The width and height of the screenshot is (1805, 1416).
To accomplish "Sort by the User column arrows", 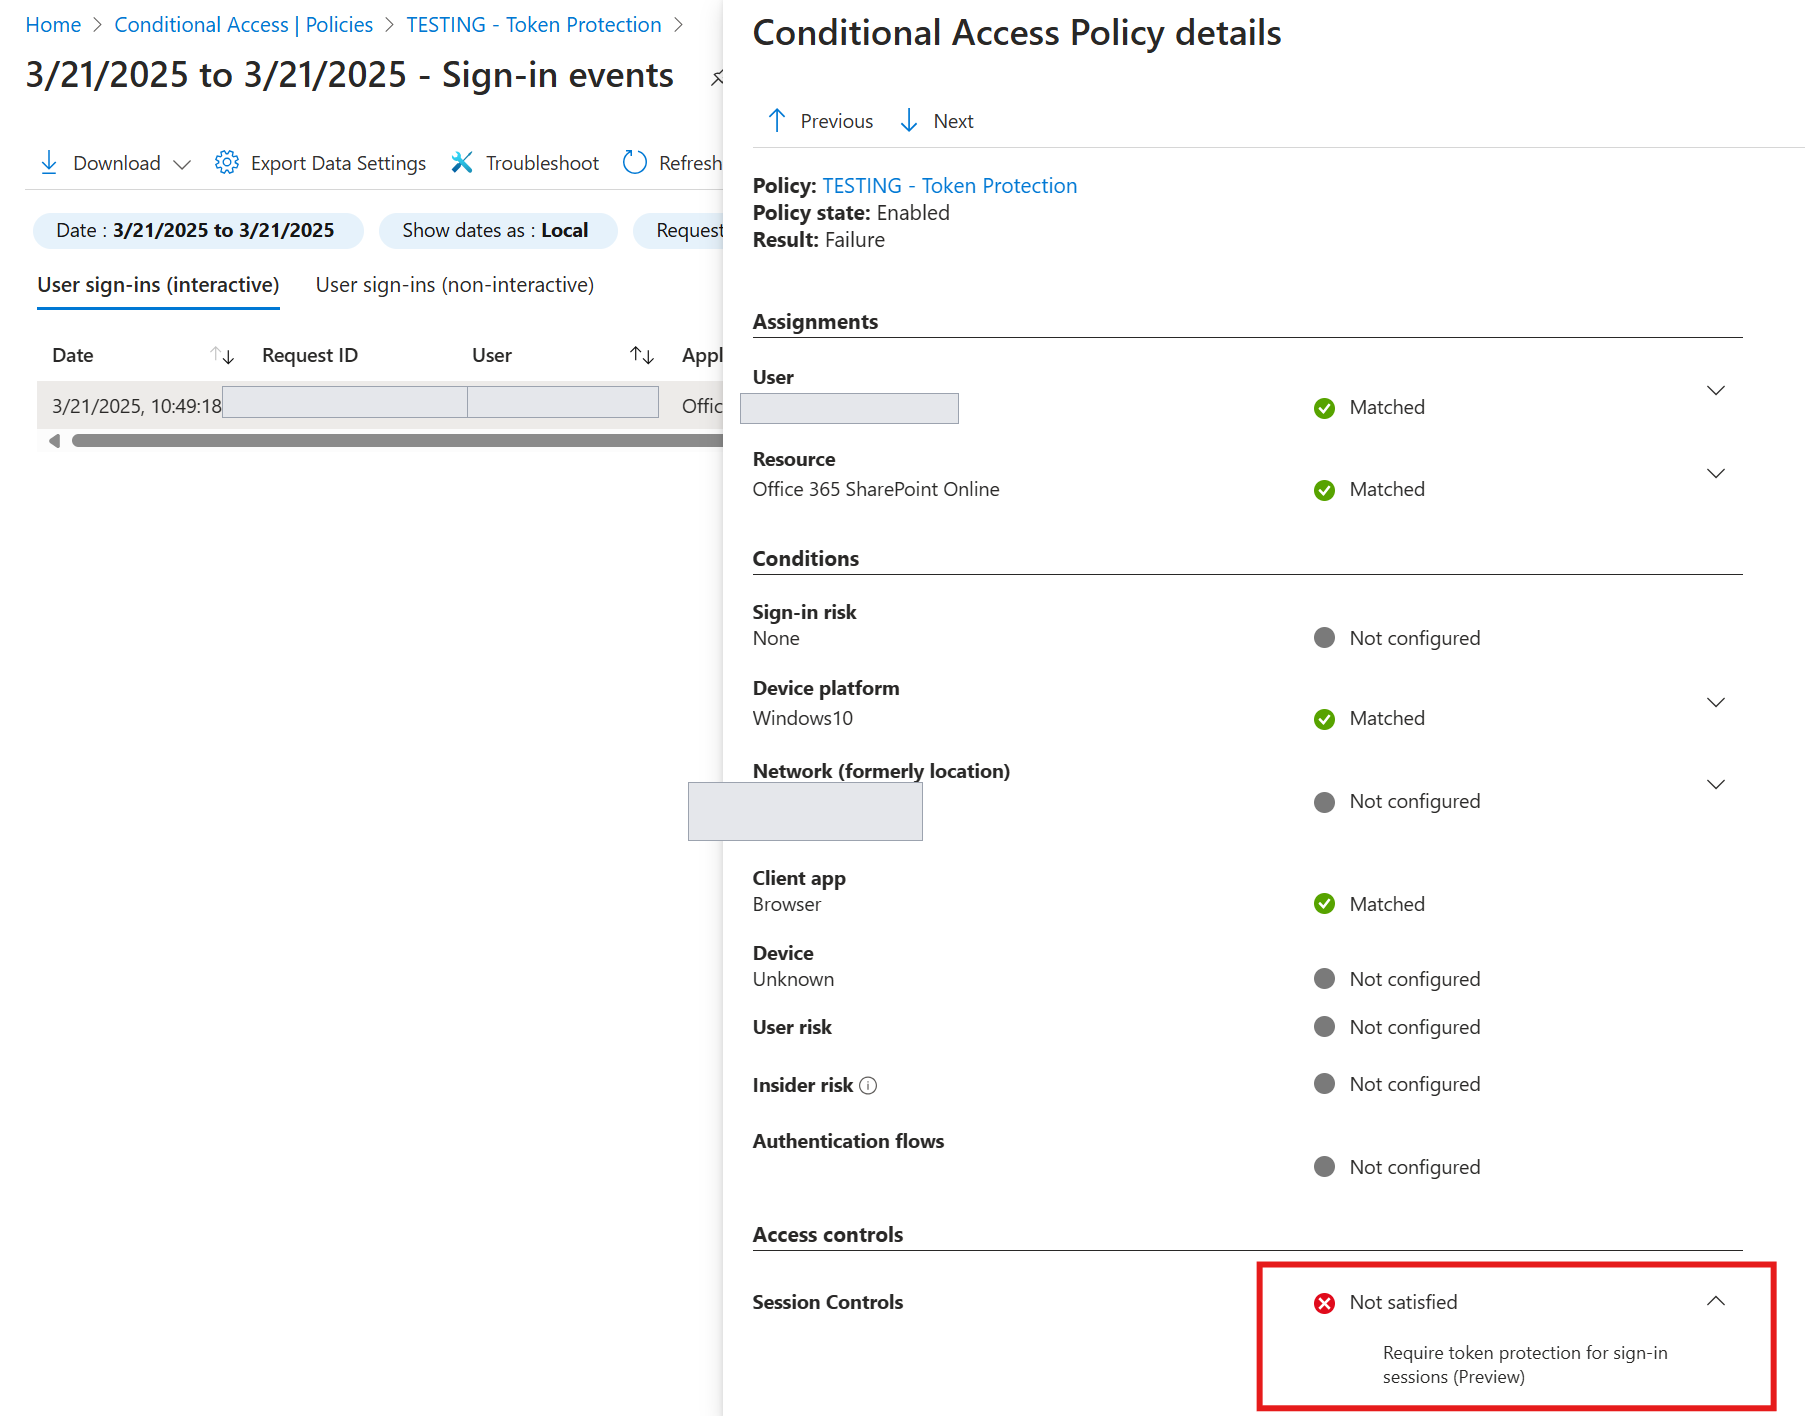I will pyautogui.click(x=642, y=355).
